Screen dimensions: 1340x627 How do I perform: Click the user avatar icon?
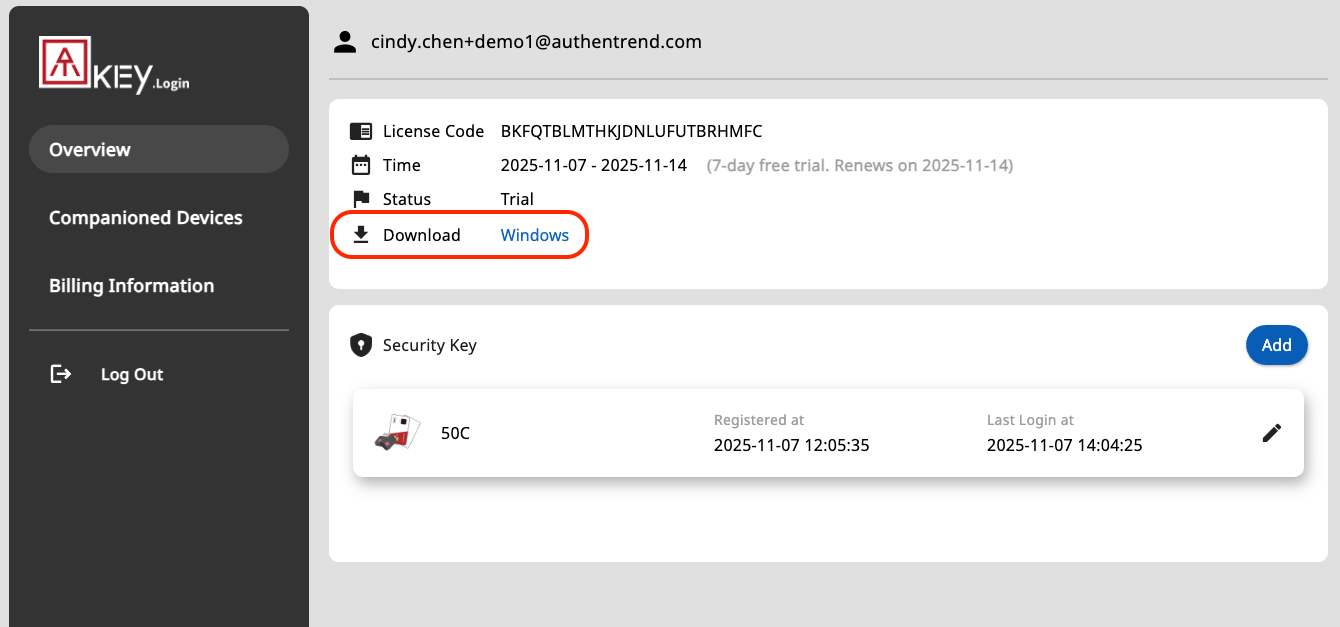point(345,41)
